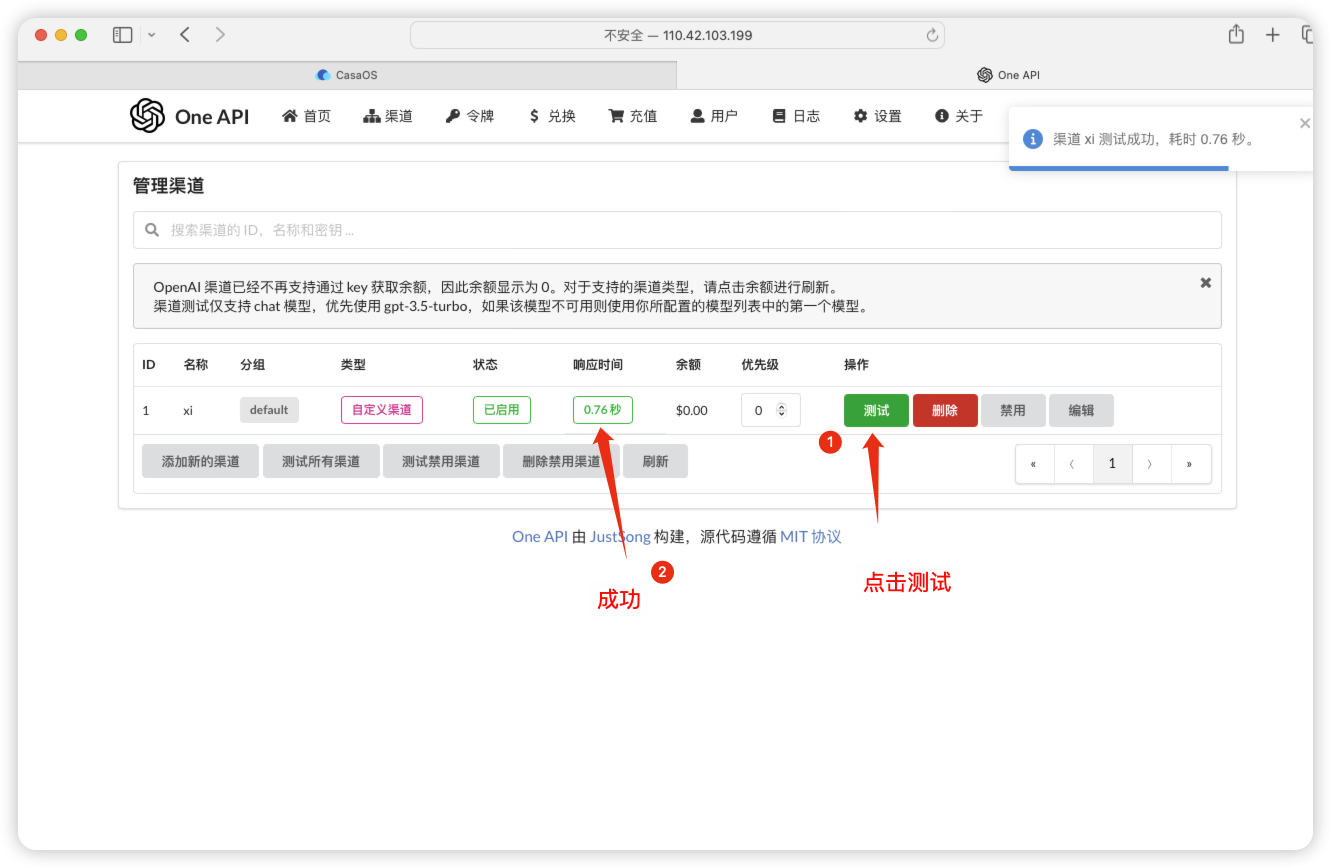
Task: Click 测试禁用渠道 button
Action: coord(441,461)
